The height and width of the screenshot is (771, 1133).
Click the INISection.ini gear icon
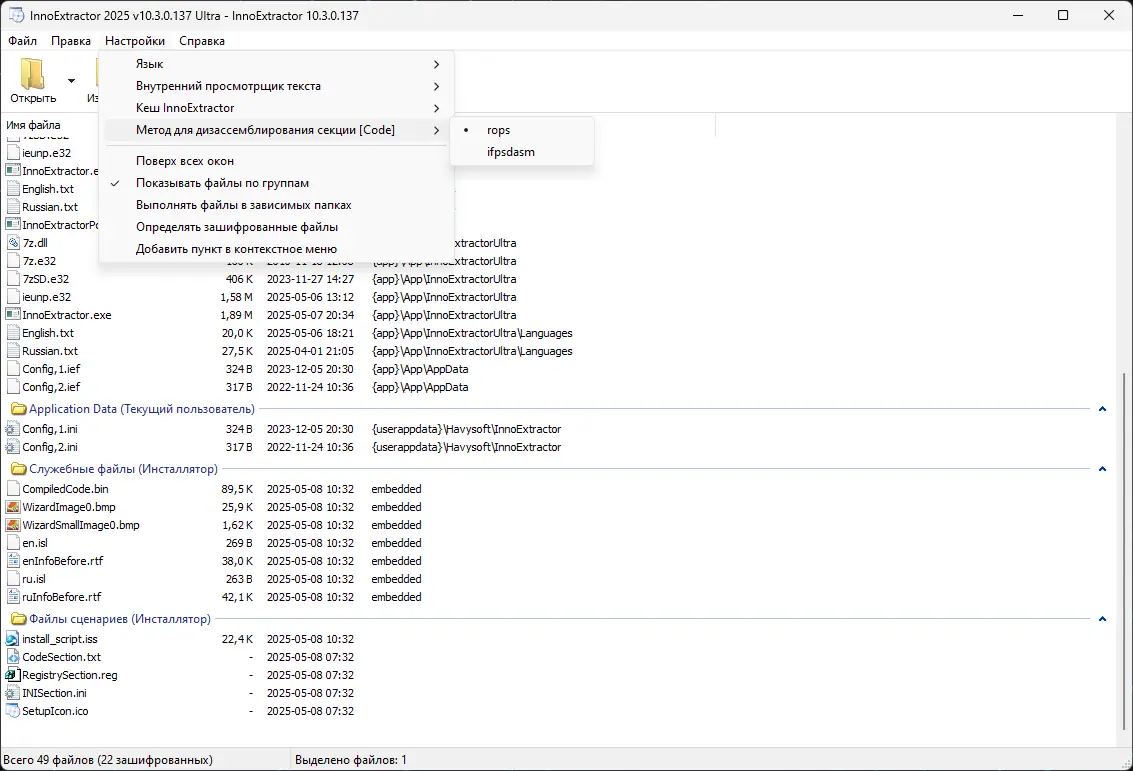coord(12,693)
